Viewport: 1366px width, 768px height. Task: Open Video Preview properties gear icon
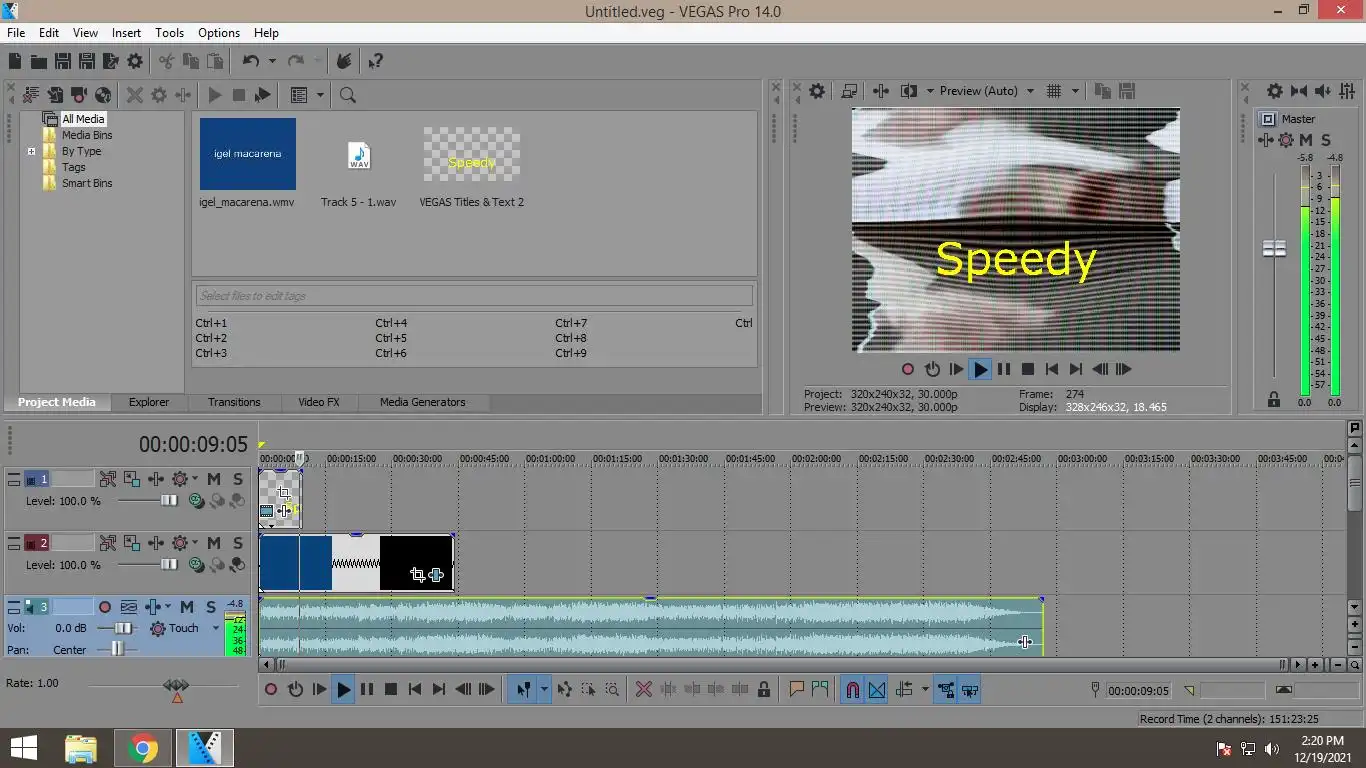pos(817,91)
